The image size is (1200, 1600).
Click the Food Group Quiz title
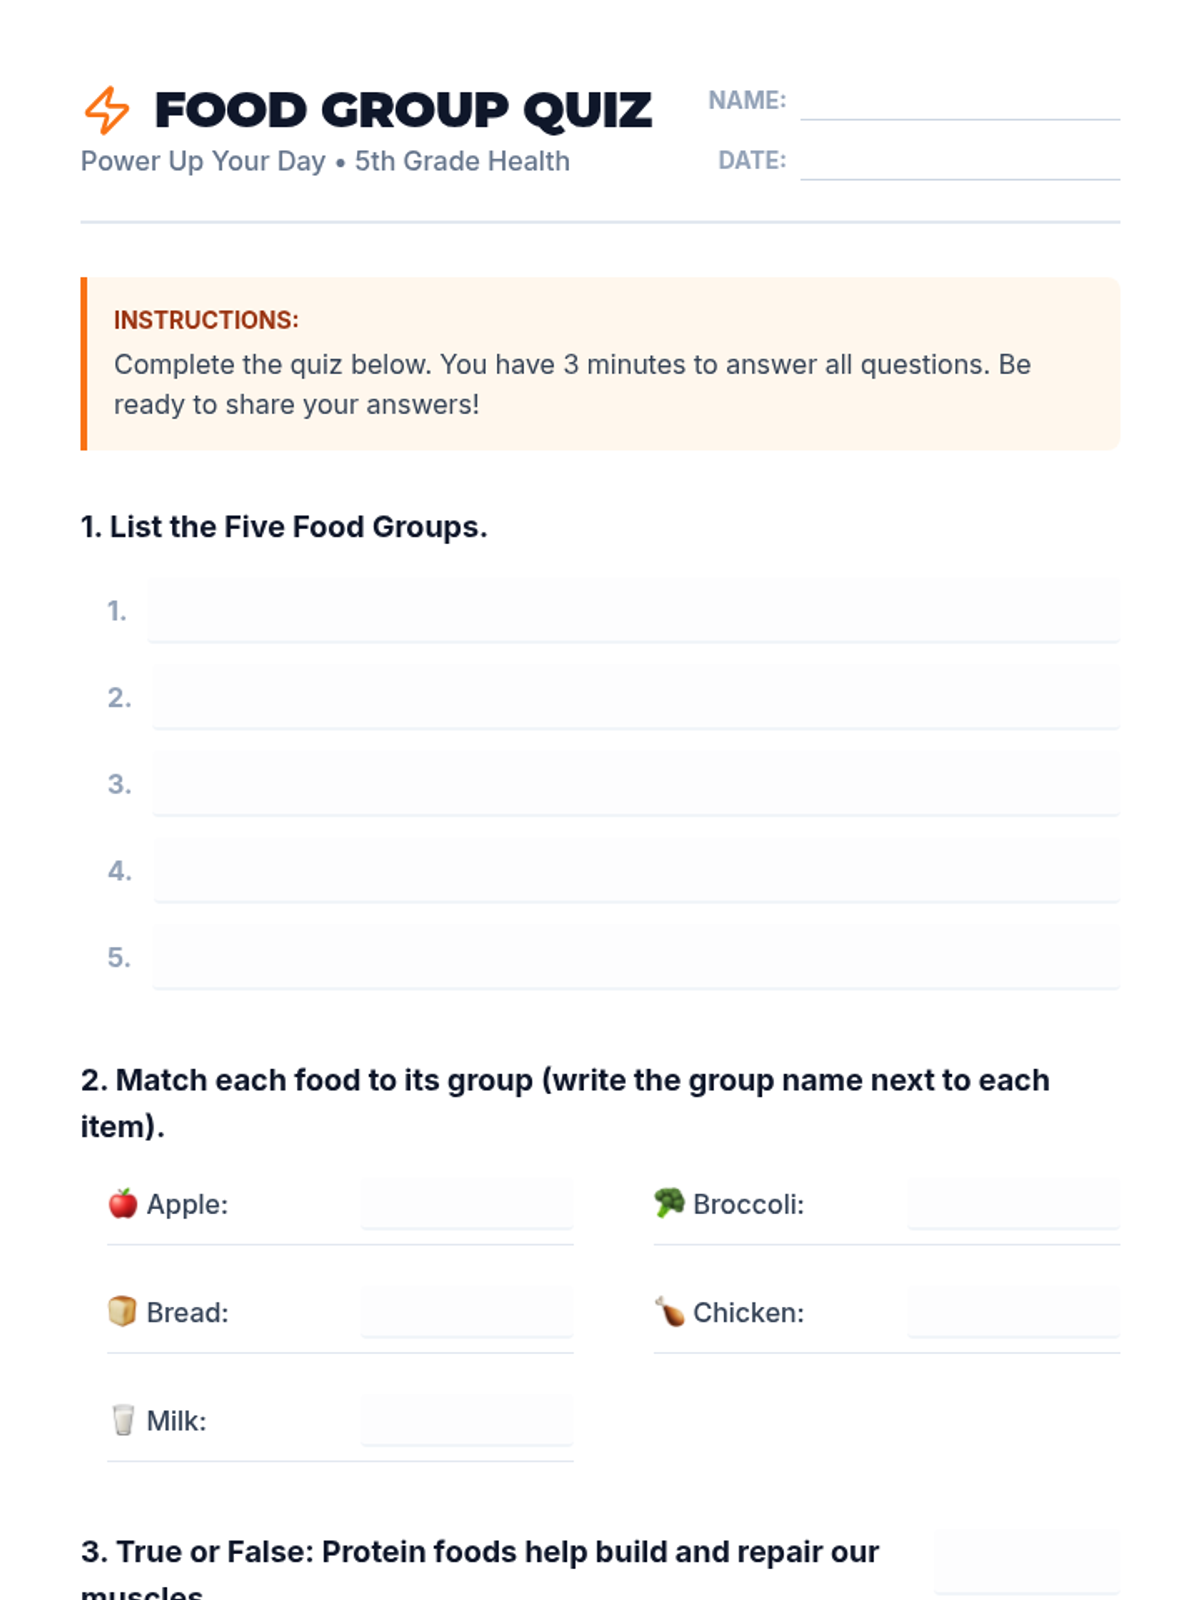(403, 110)
